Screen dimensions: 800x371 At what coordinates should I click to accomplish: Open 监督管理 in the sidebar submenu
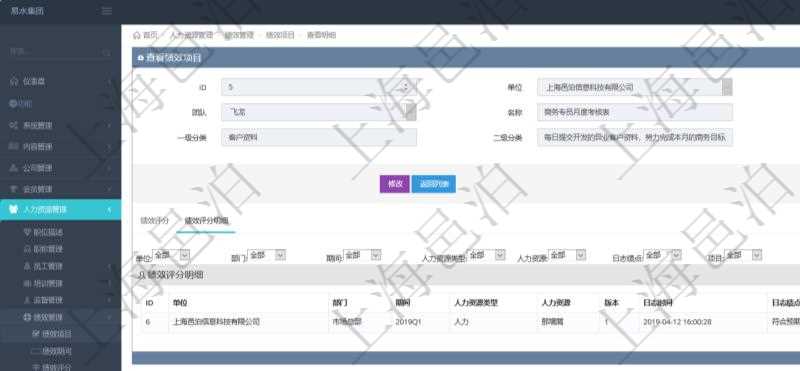click(48, 300)
